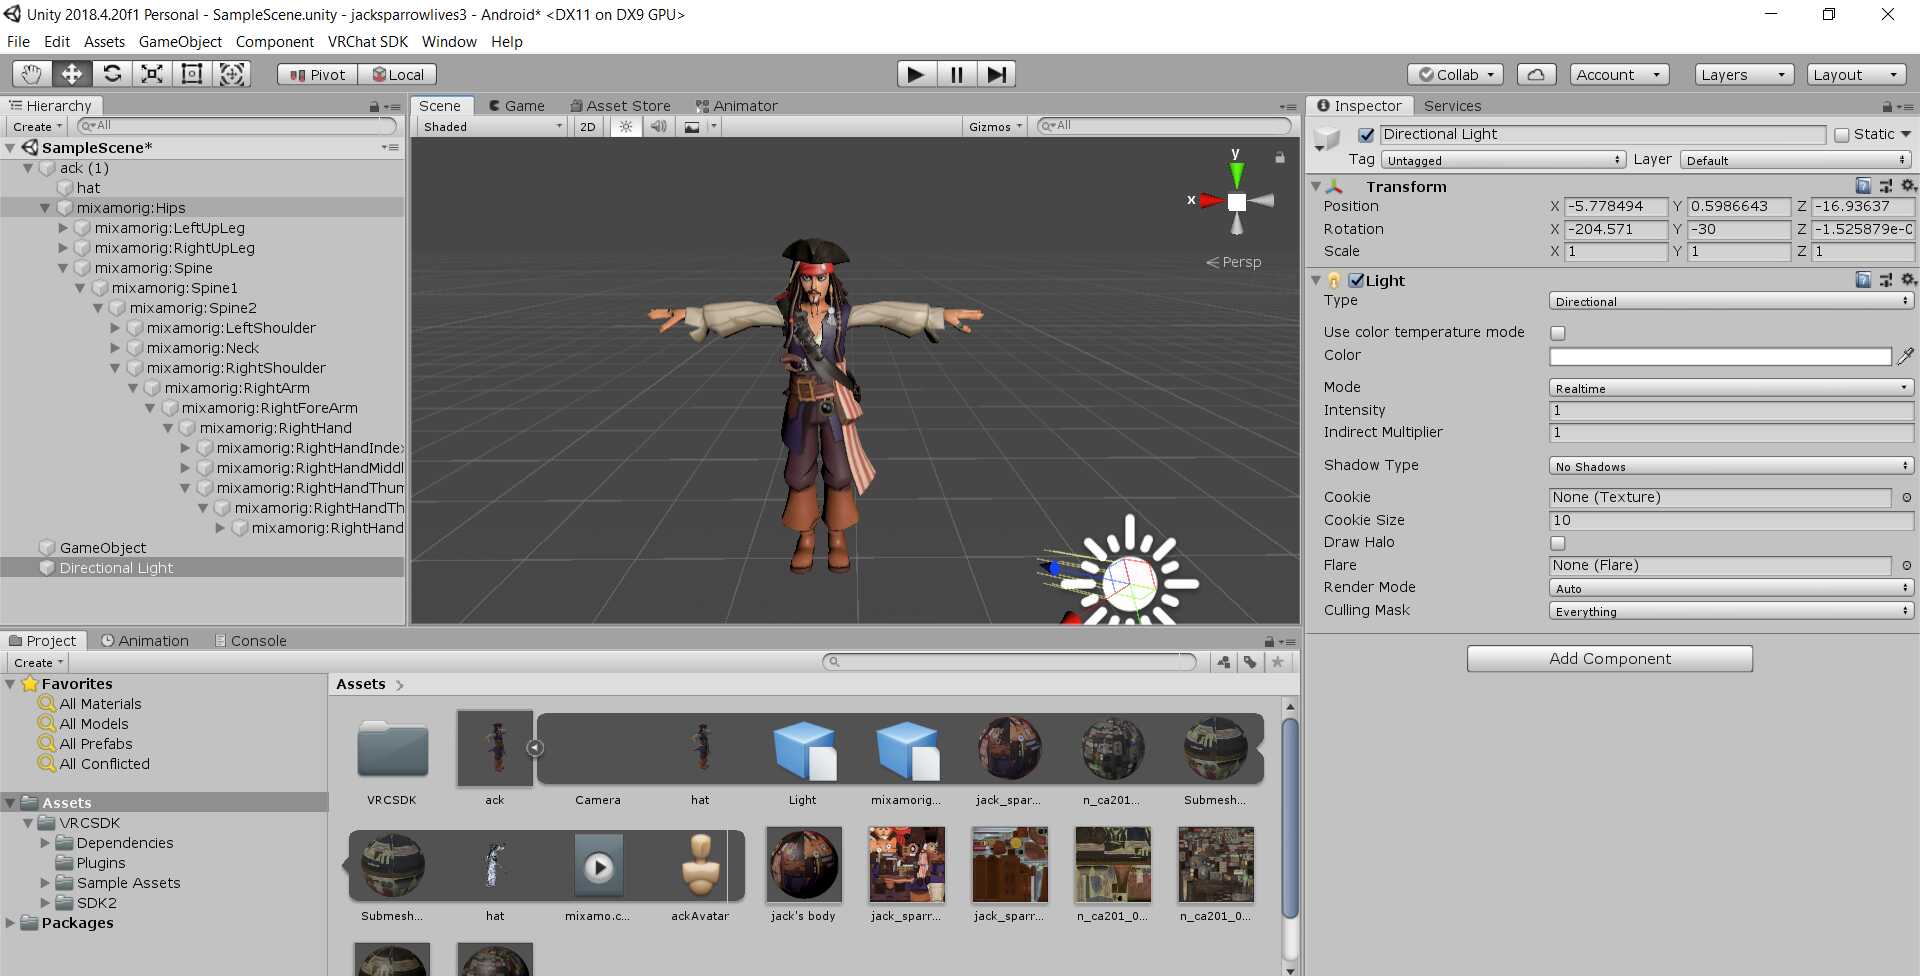Open the Shadow Type dropdown
This screenshot has height=976, width=1920.
1730,466
